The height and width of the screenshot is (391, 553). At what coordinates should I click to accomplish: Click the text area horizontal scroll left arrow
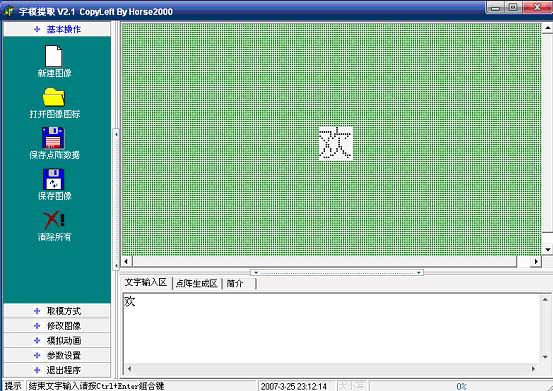[x=129, y=369]
